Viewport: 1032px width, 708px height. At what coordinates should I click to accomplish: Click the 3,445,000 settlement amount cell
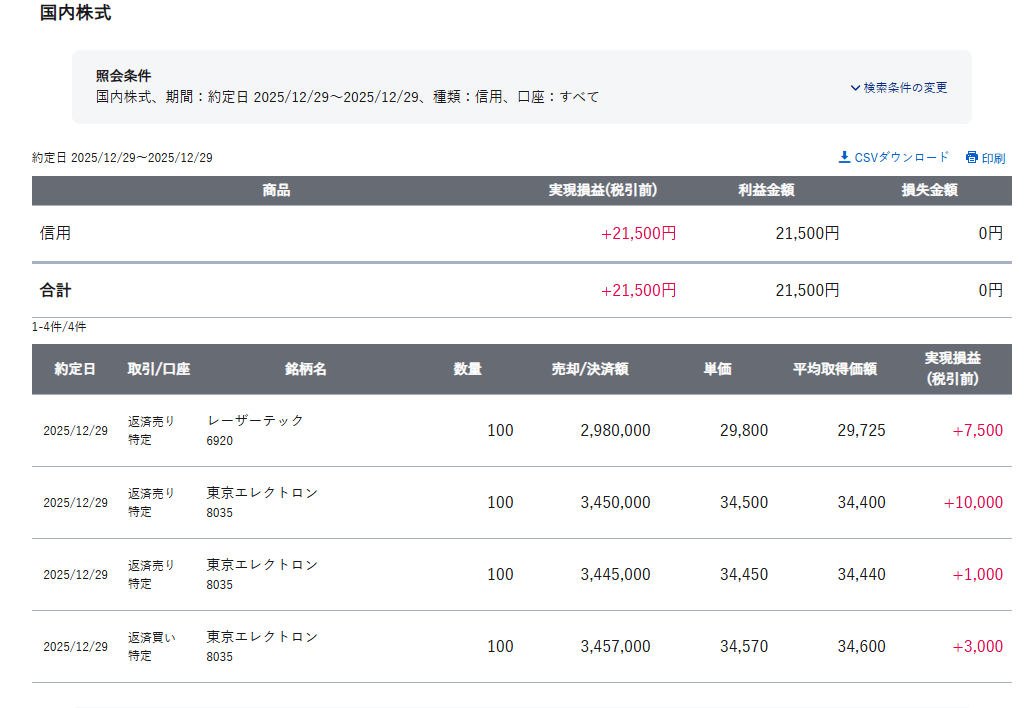[x=615, y=574]
